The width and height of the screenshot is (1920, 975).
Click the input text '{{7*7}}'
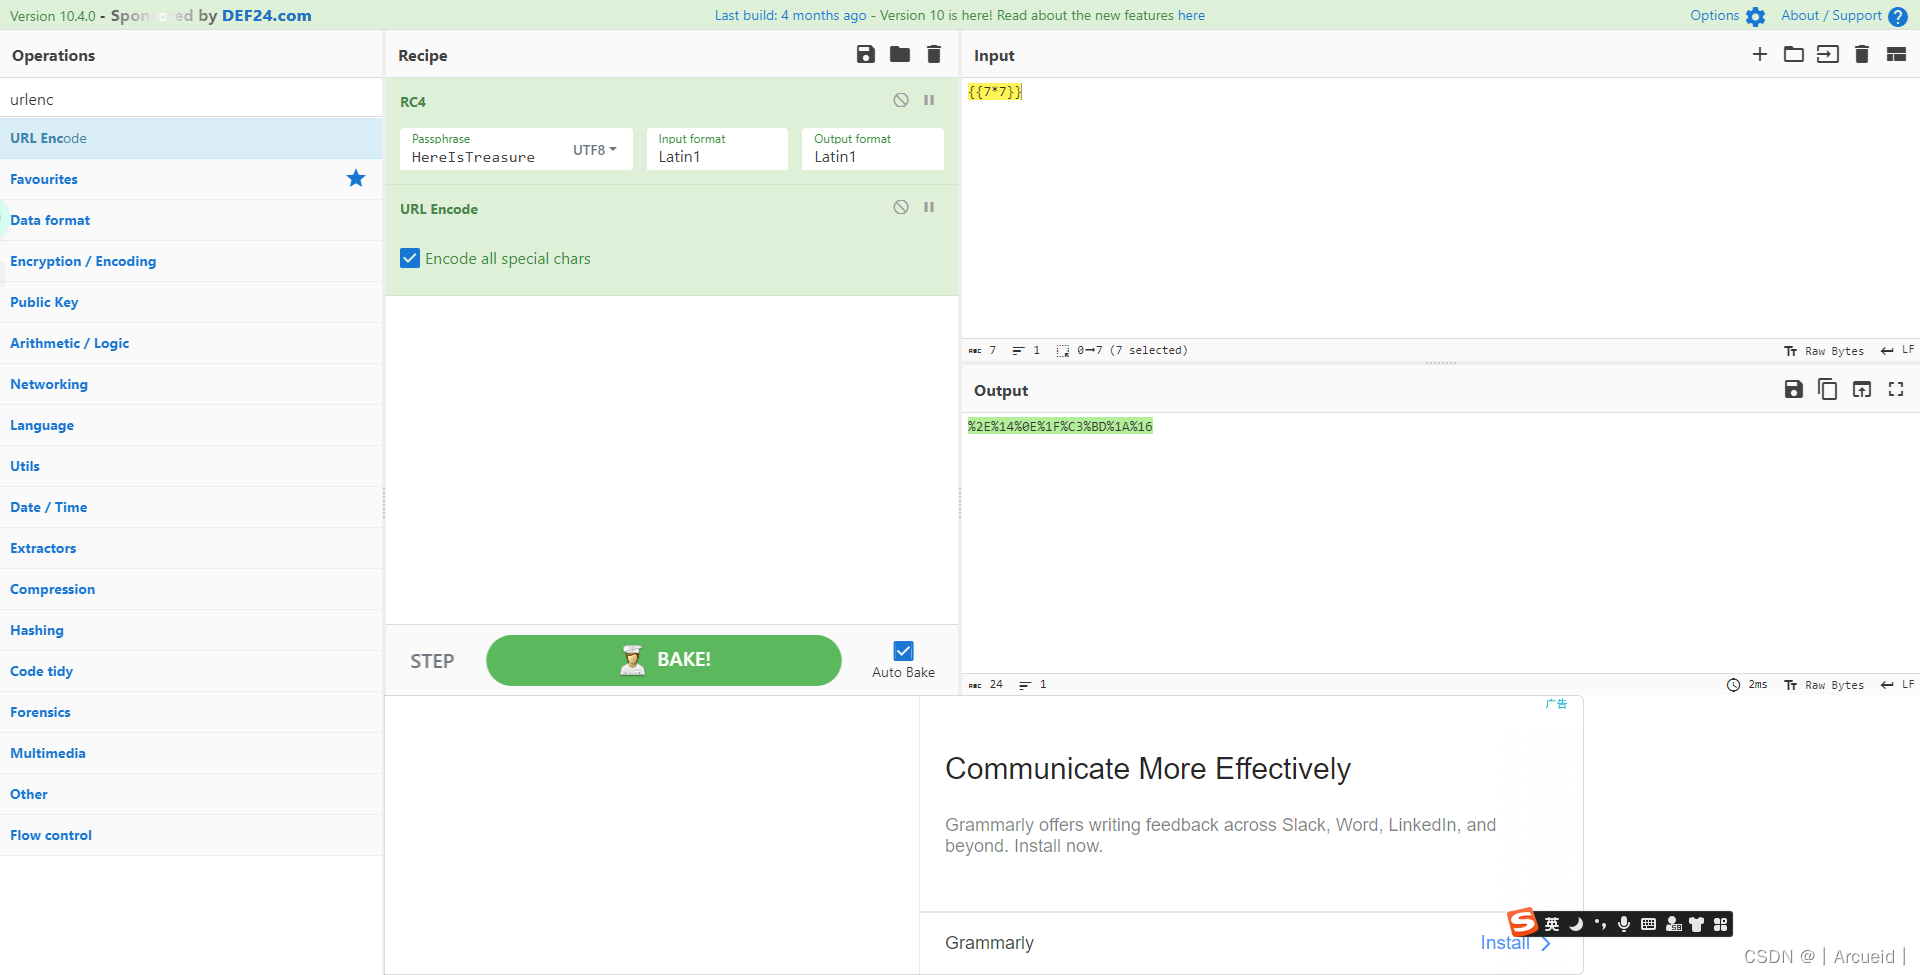995,92
